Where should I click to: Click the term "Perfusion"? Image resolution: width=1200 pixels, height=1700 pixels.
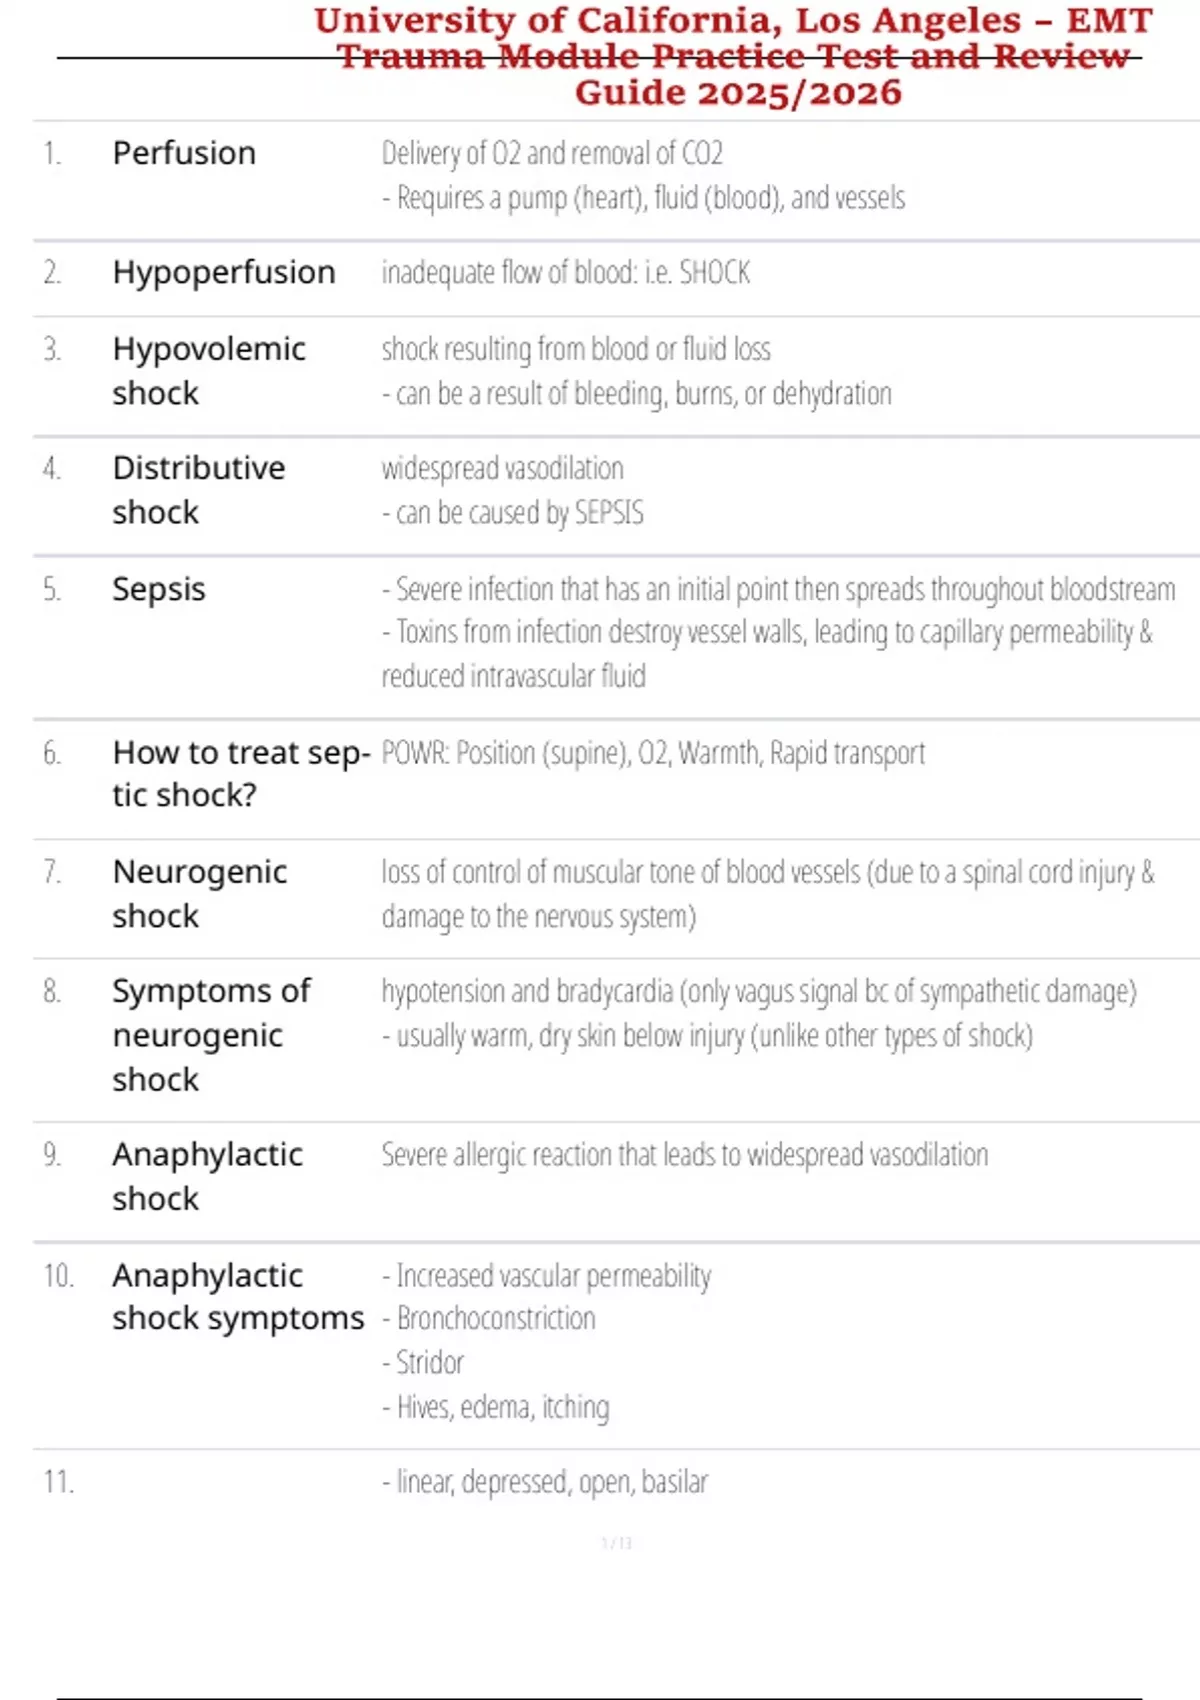tap(184, 153)
